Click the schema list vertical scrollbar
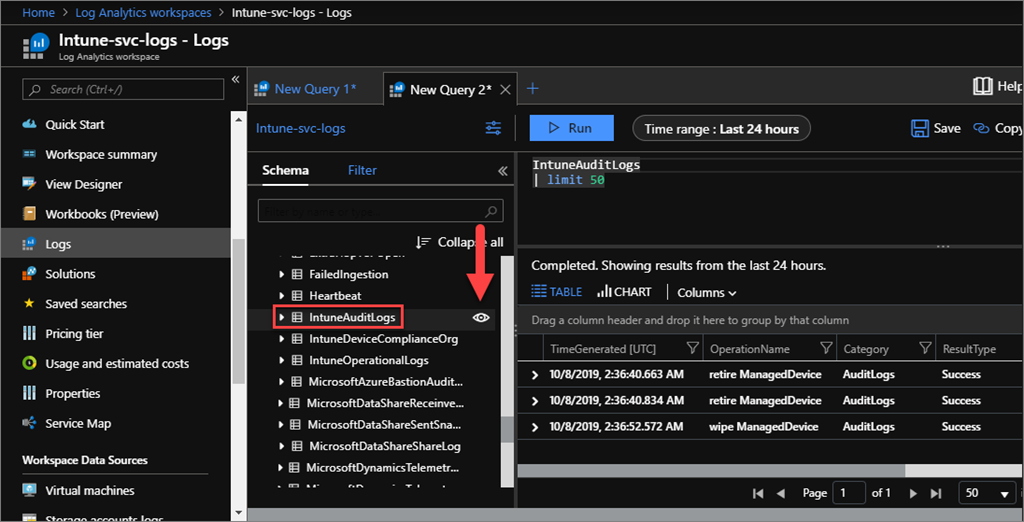This screenshot has height=522, width=1024. (507, 431)
